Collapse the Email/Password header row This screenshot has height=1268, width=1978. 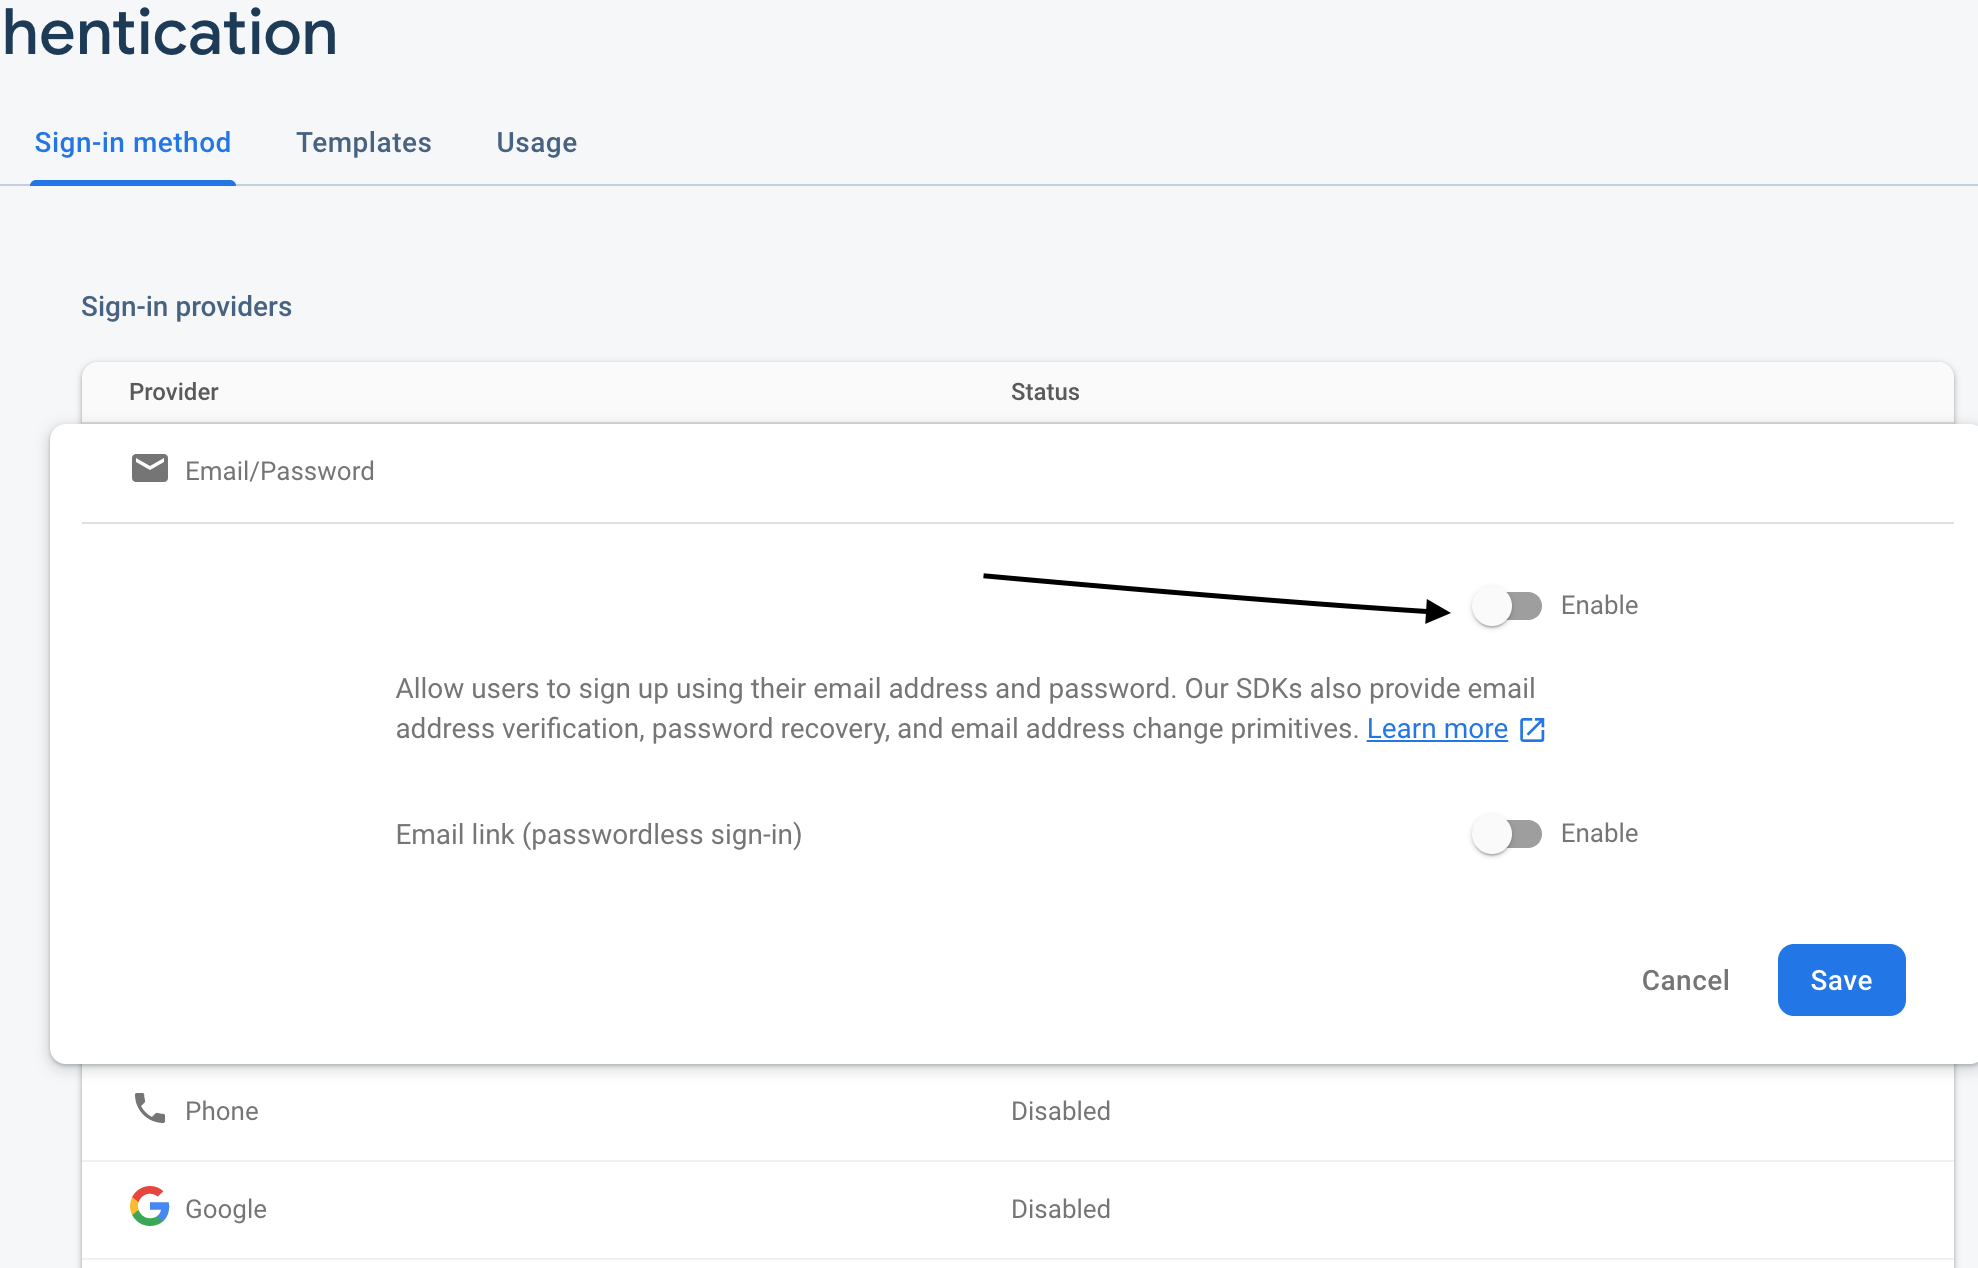(280, 471)
